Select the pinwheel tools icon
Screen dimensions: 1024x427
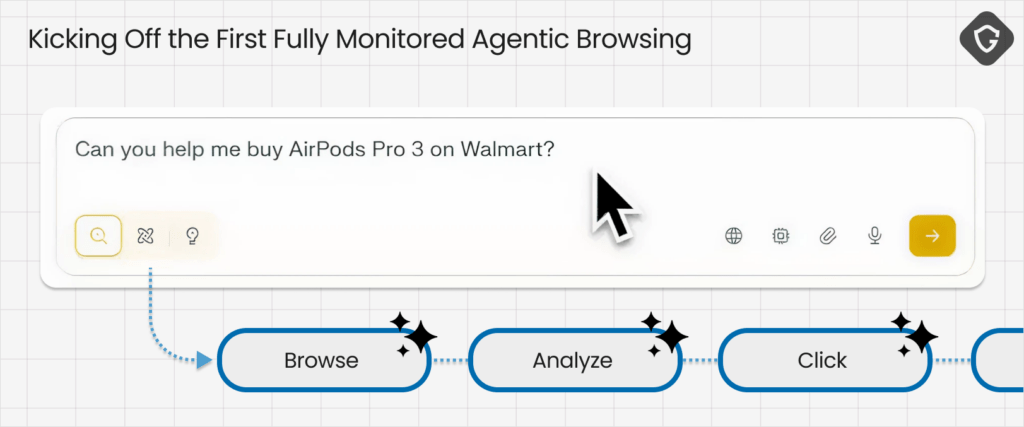(146, 236)
